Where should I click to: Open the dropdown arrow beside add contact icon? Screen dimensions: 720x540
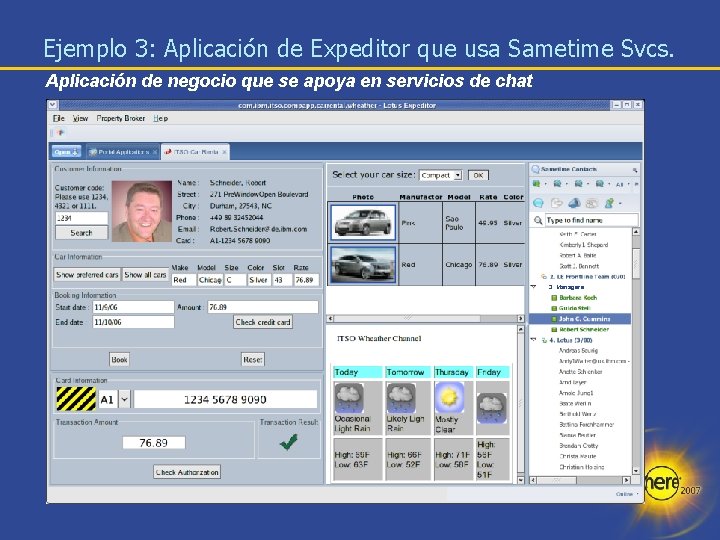tap(620, 203)
